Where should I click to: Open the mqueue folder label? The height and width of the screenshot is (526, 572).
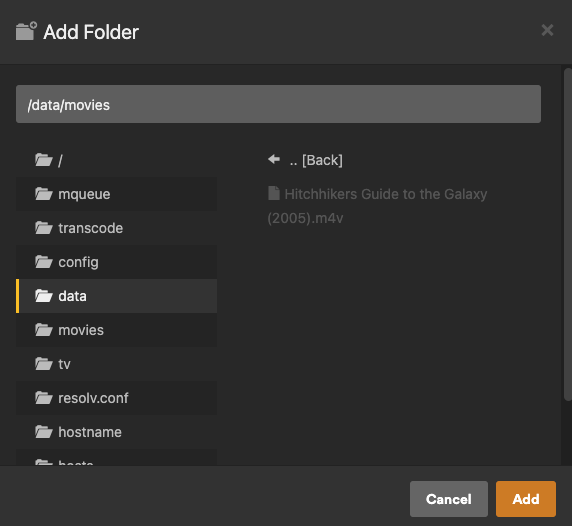[x=84, y=194]
